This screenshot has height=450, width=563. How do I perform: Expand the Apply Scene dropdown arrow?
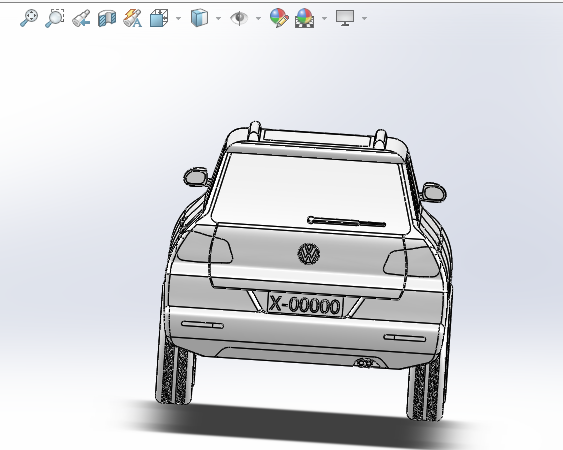(324, 18)
